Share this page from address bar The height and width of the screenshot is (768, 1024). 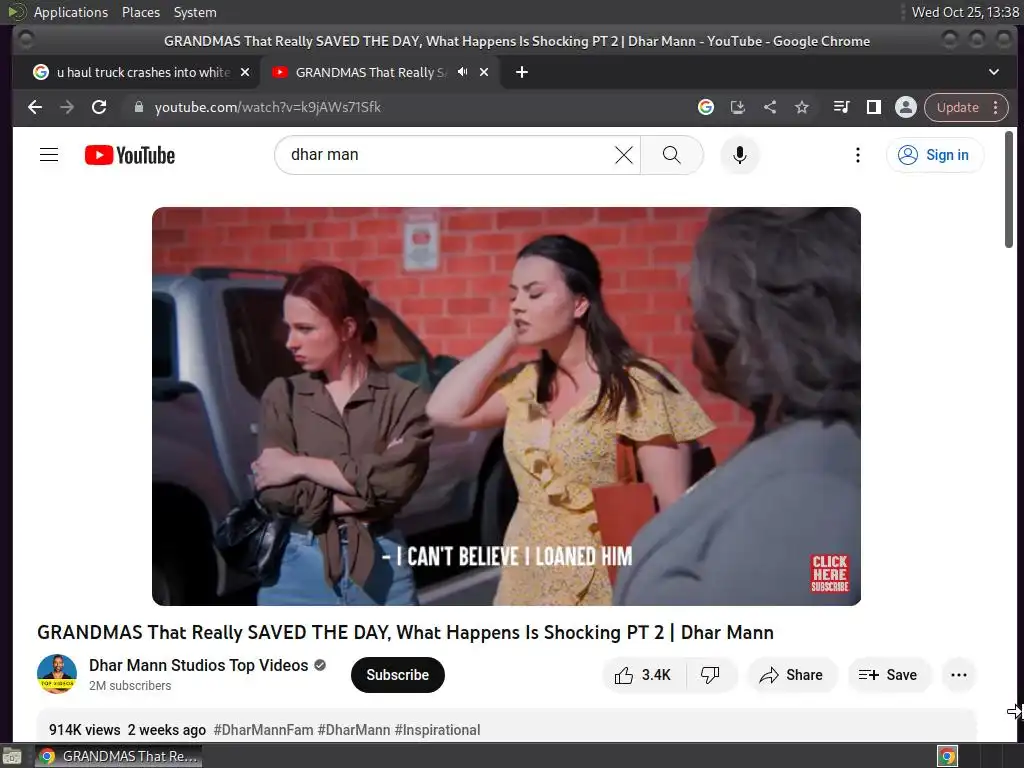(x=770, y=107)
